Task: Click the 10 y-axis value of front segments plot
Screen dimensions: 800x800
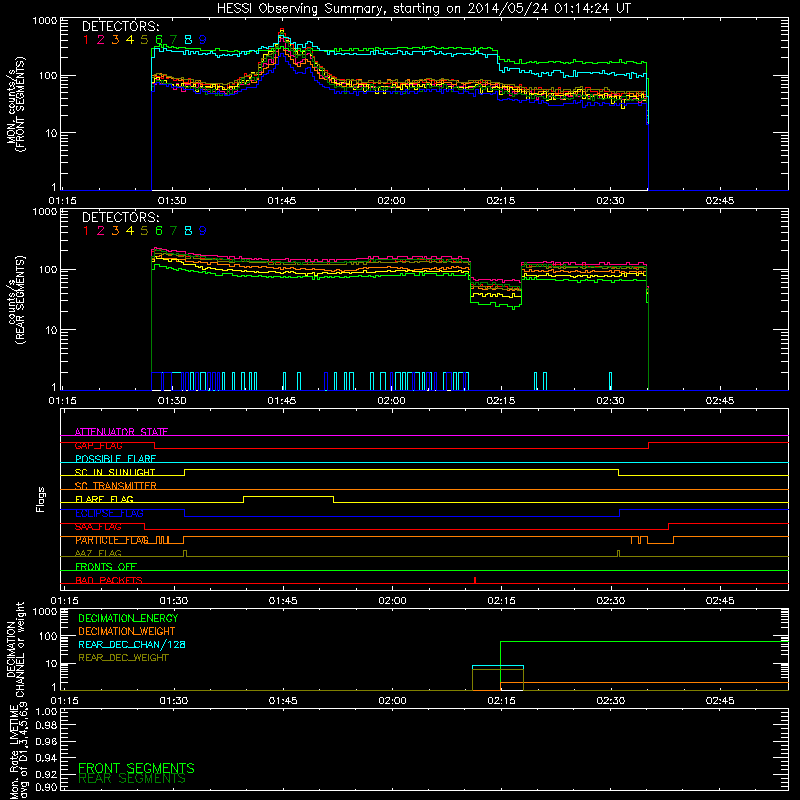Action: (x=53, y=134)
